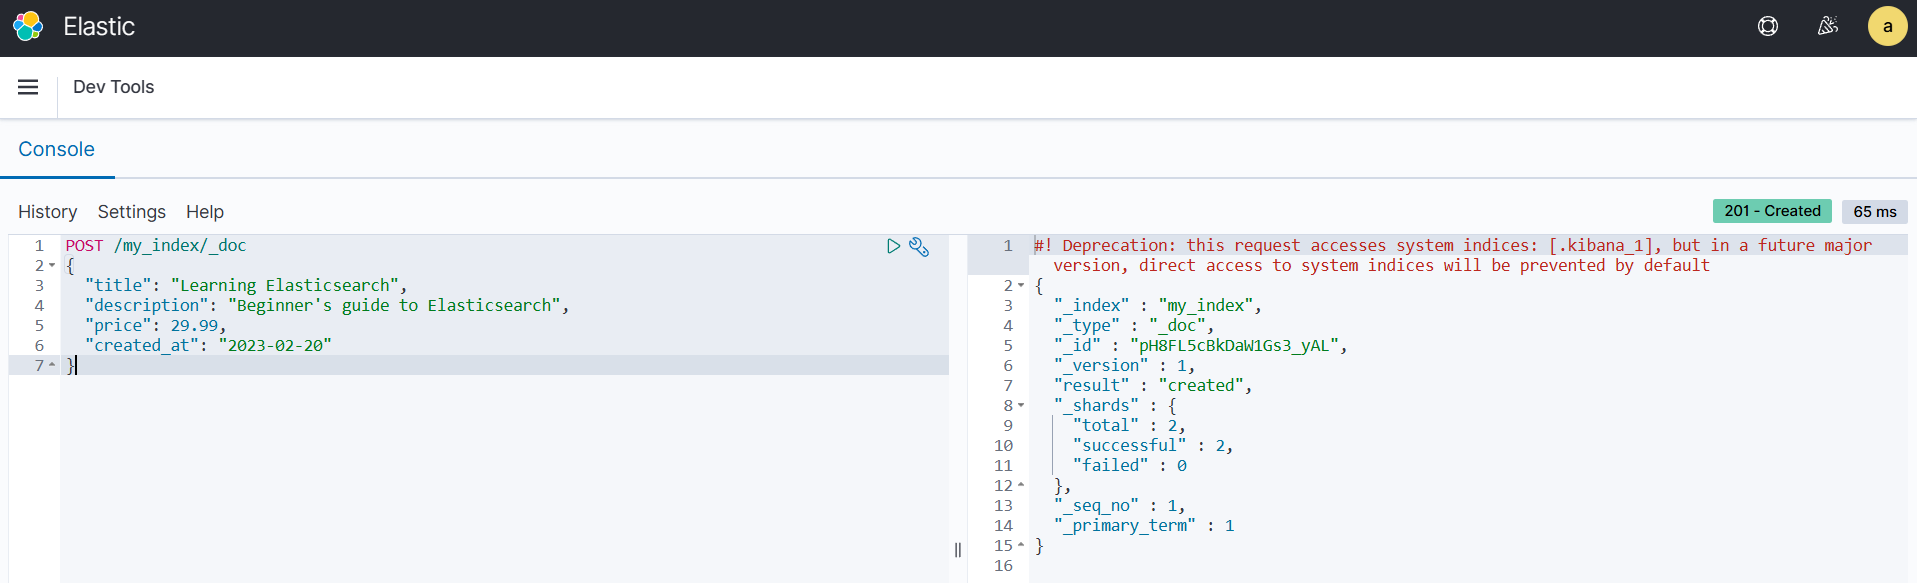This screenshot has height=583, width=1917.
Task: Click the 201 - Created status badge
Action: click(x=1772, y=211)
